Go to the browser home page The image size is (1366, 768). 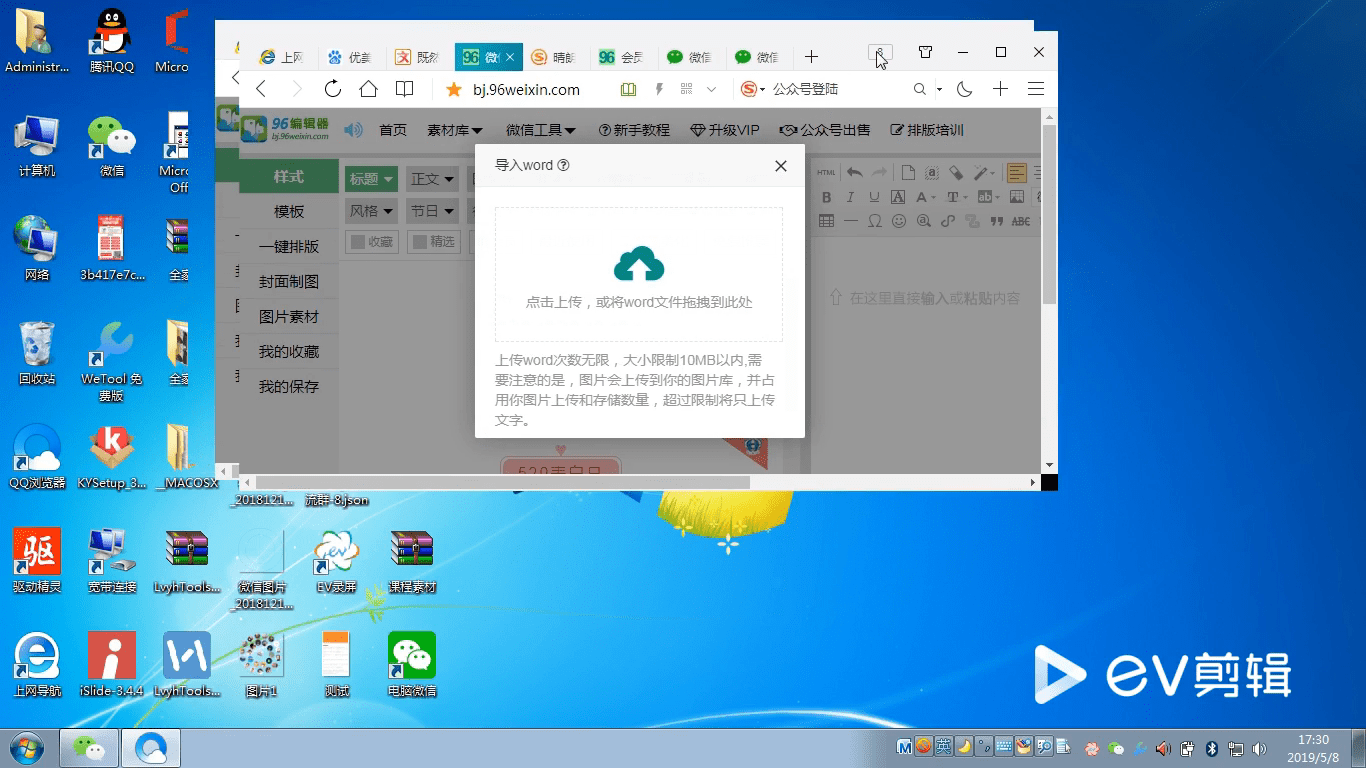pos(368,89)
